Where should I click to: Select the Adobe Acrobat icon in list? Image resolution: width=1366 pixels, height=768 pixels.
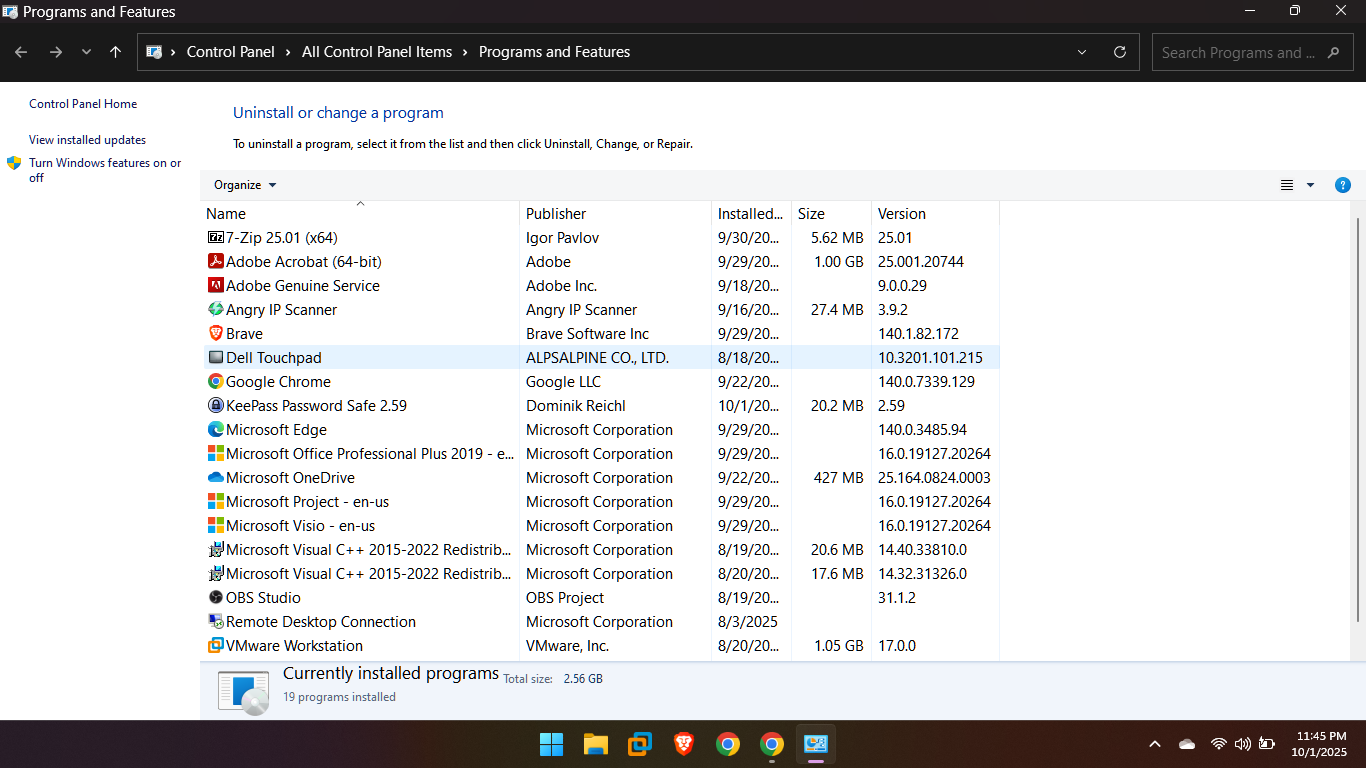point(216,262)
